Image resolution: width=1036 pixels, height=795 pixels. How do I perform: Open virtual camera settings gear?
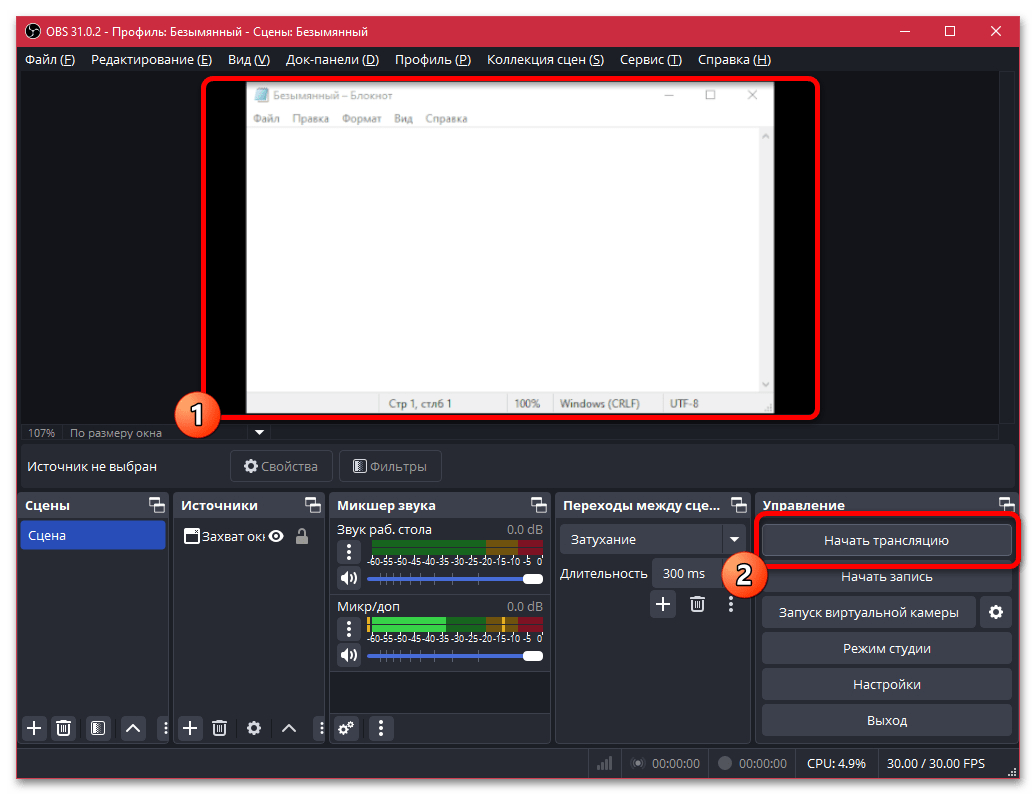[996, 613]
